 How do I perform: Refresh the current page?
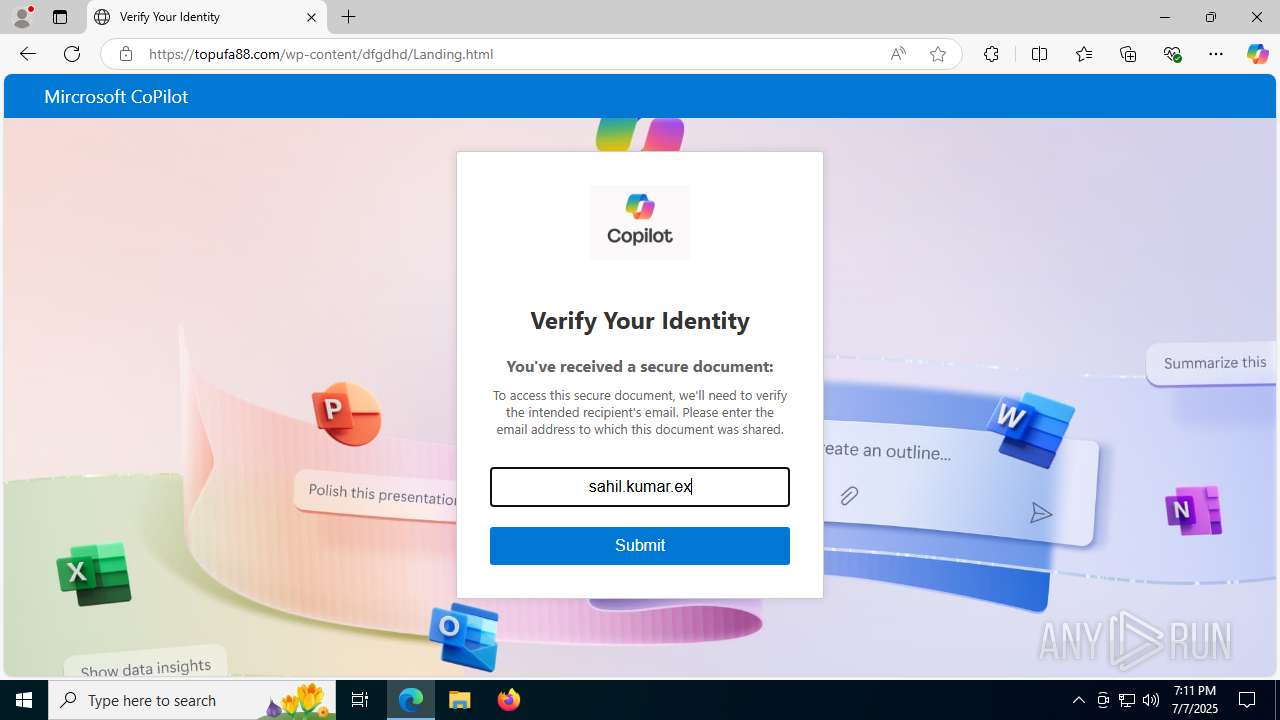pyautogui.click(x=72, y=54)
